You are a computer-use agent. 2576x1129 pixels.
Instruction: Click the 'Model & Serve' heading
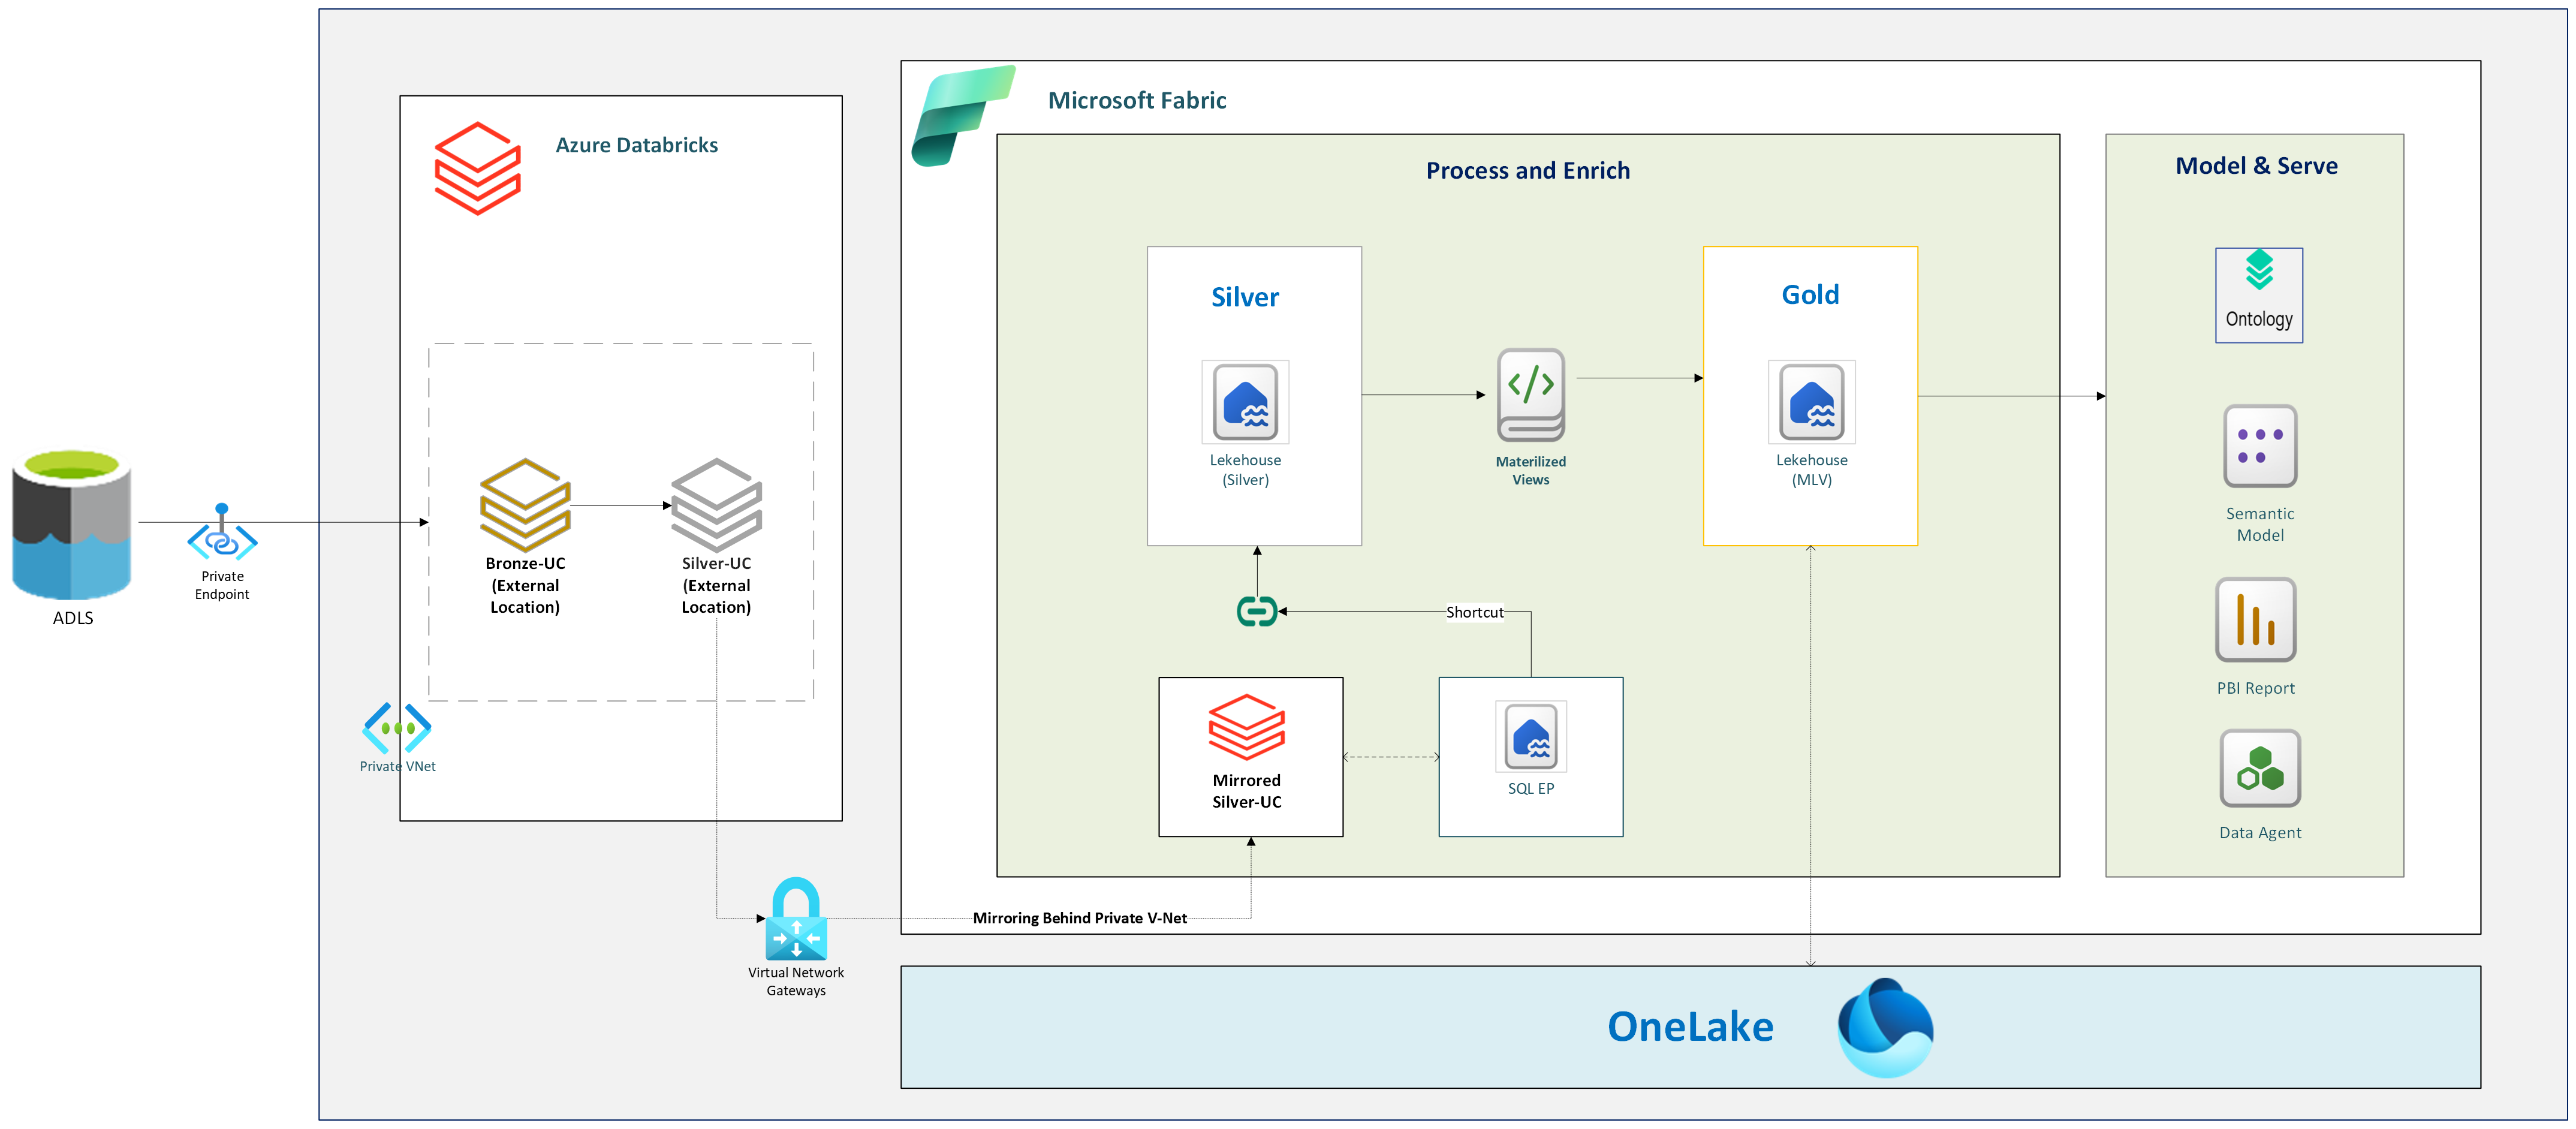point(2256,165)
